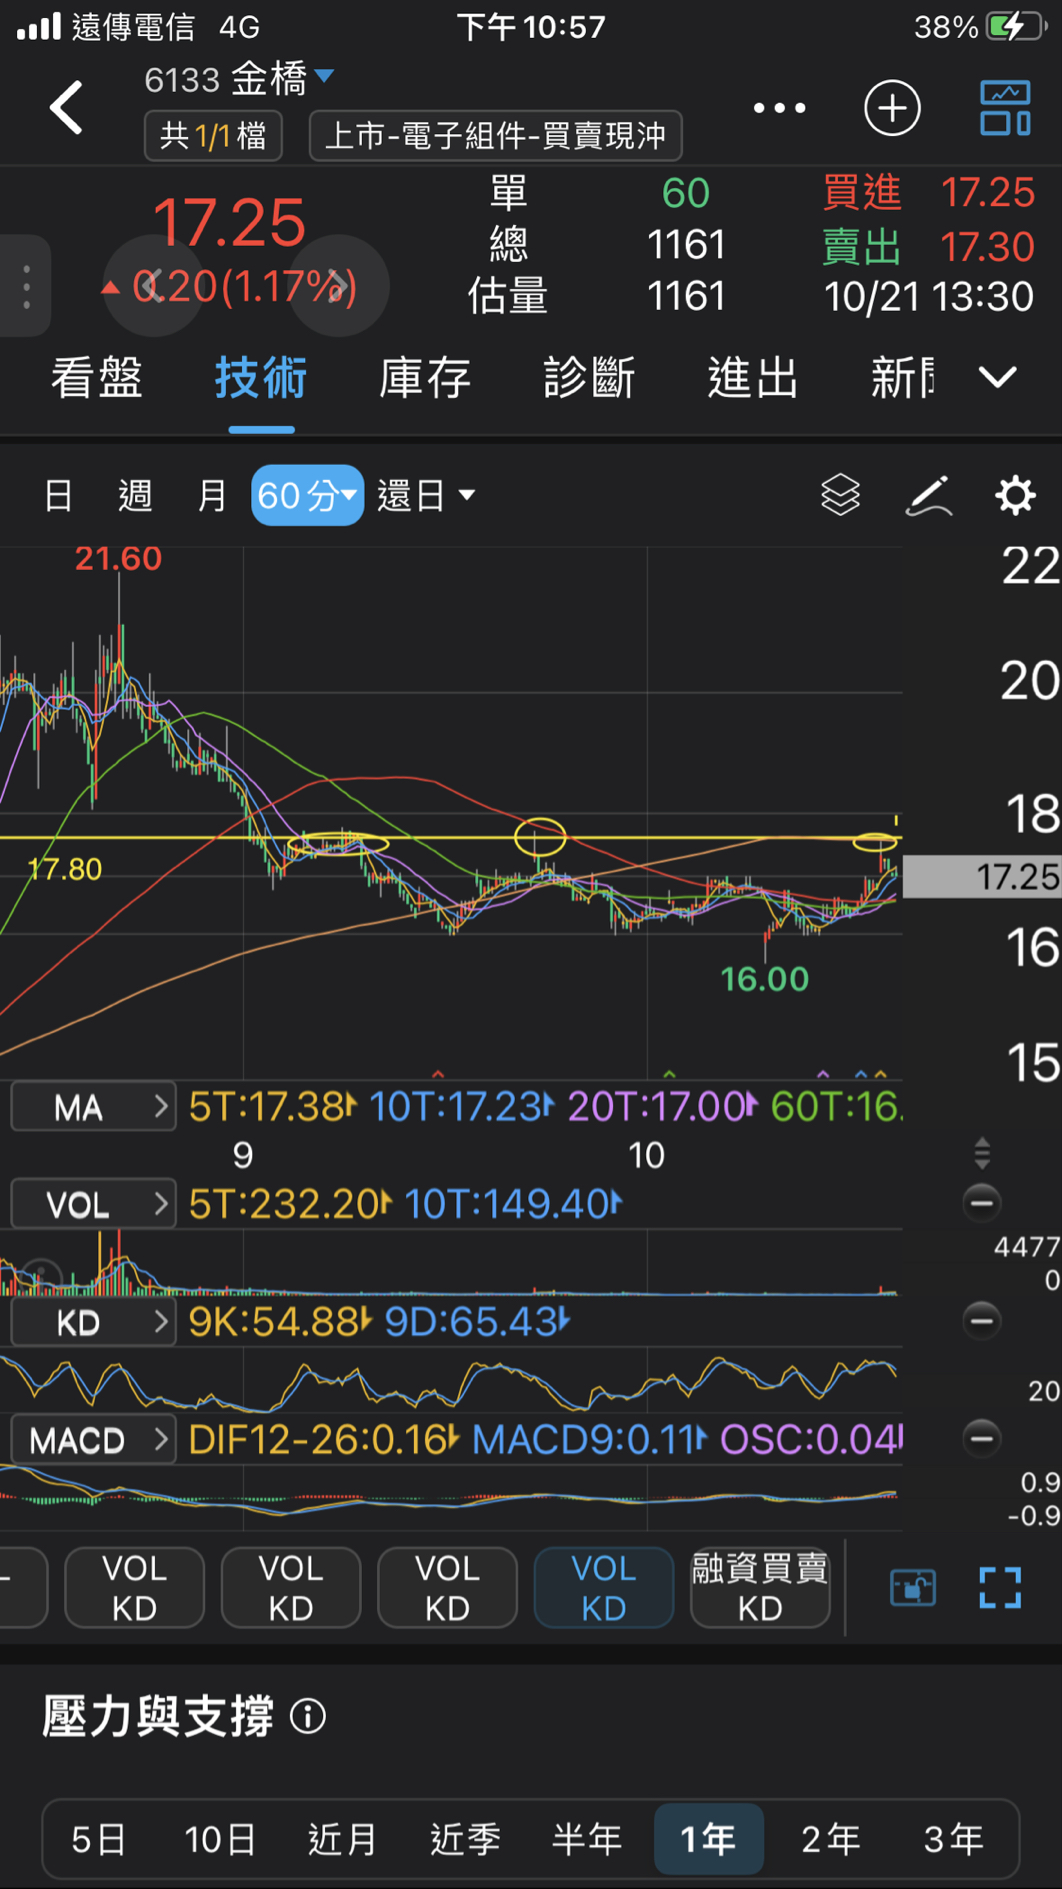Open the chart layers overlay icon
The image size is (1062, 1889).
(840, 495)
